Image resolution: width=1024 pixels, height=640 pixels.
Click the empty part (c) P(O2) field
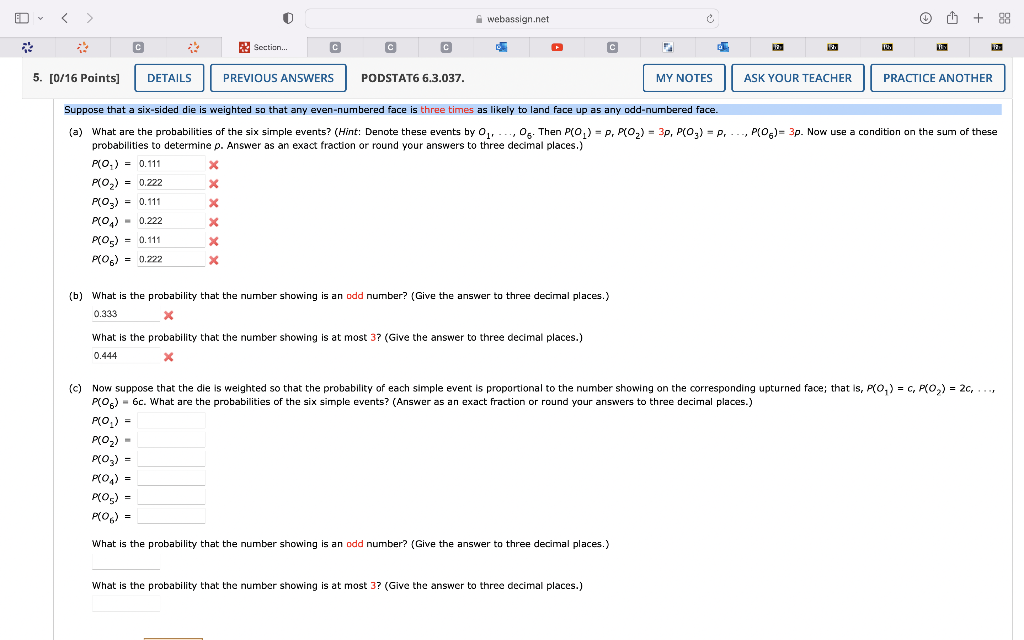coord(171,440)
